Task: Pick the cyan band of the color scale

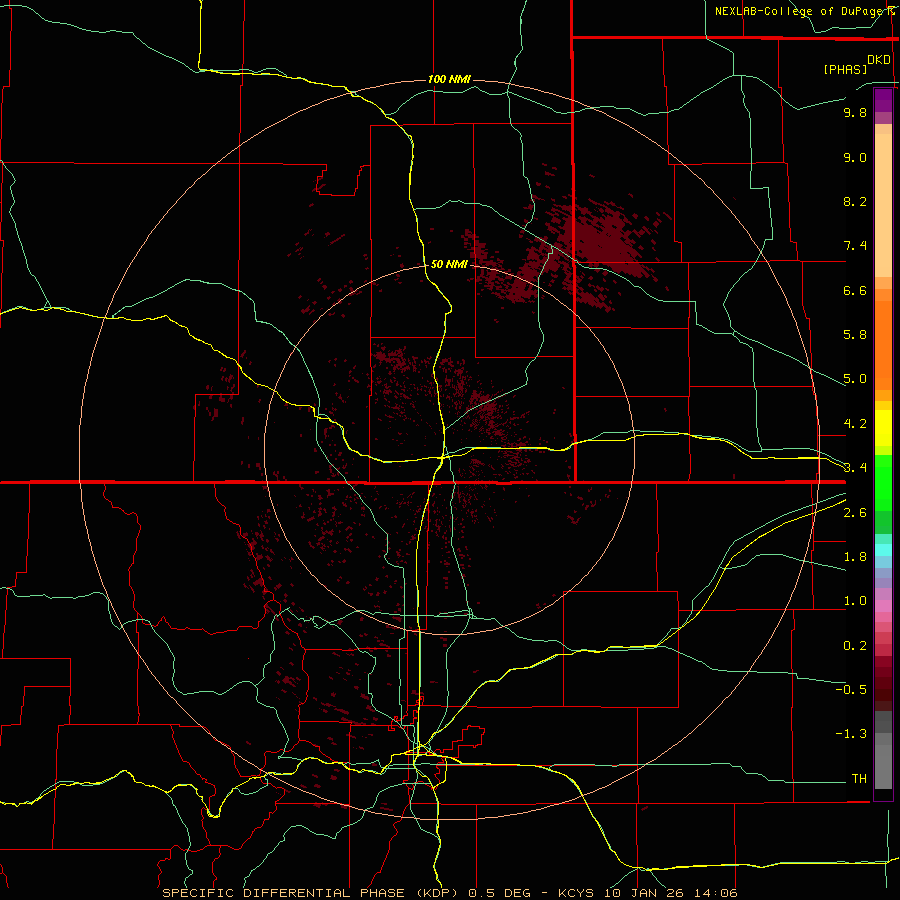Action: [883, 550]
